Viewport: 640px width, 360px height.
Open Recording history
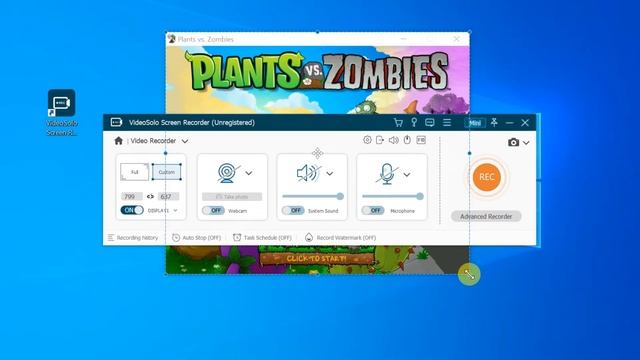133,238
